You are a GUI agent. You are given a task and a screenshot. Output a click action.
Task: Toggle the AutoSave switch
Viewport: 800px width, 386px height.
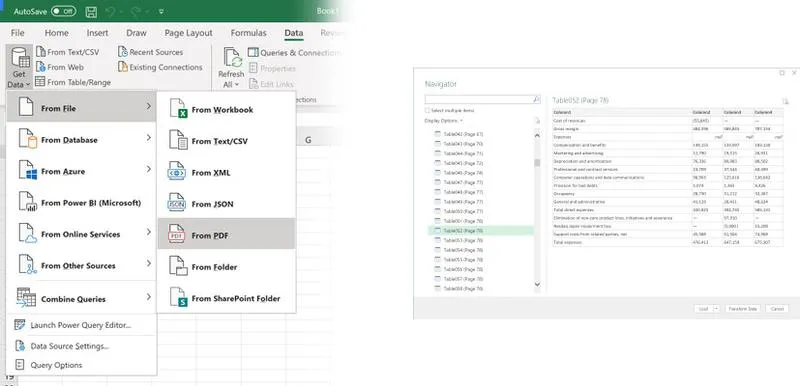[63, 11]
